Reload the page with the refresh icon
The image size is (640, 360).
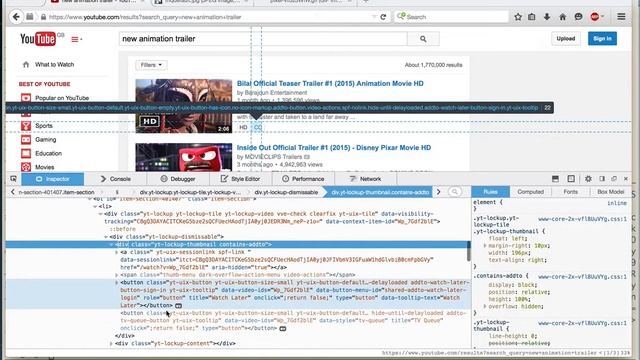pos(383,17)
